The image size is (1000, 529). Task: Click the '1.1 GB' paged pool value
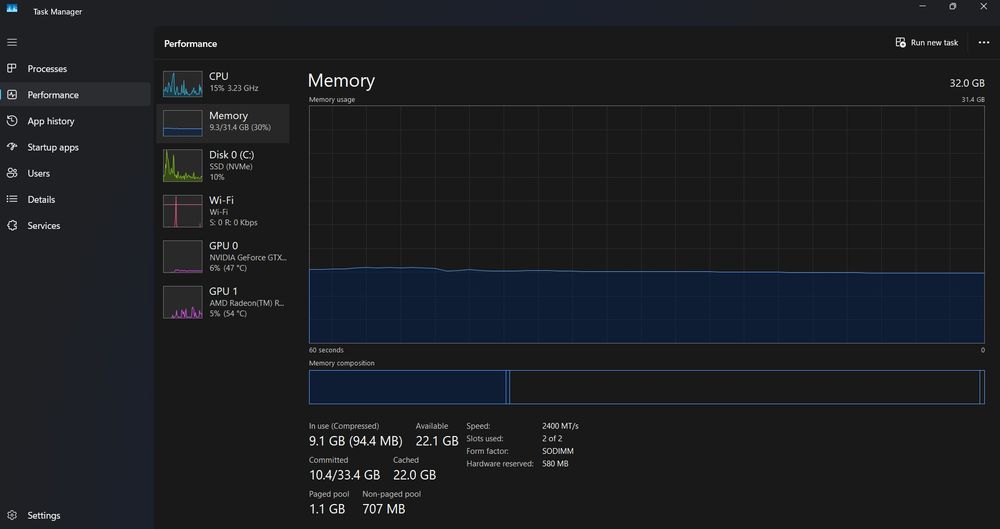coord(327,509)
